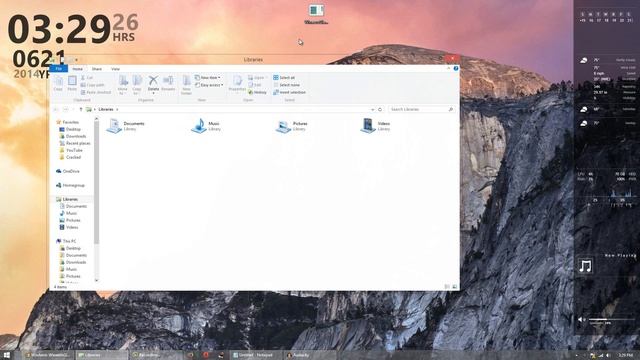Open the Easy access dropdown
The width and height of the screenshot is (640, 360).
(209, 85)
